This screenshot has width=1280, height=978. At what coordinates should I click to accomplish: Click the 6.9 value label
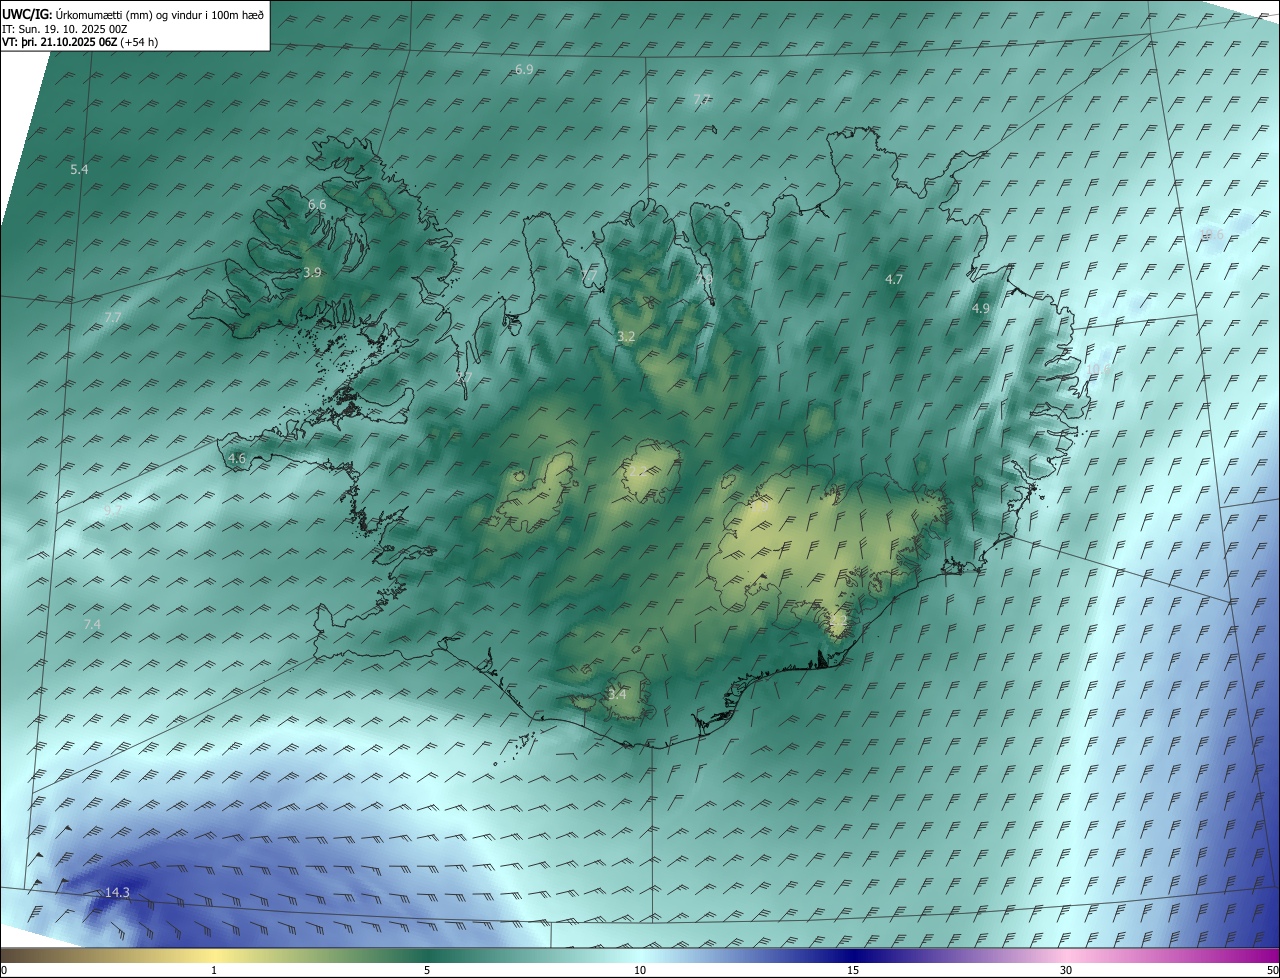point(524,69)
